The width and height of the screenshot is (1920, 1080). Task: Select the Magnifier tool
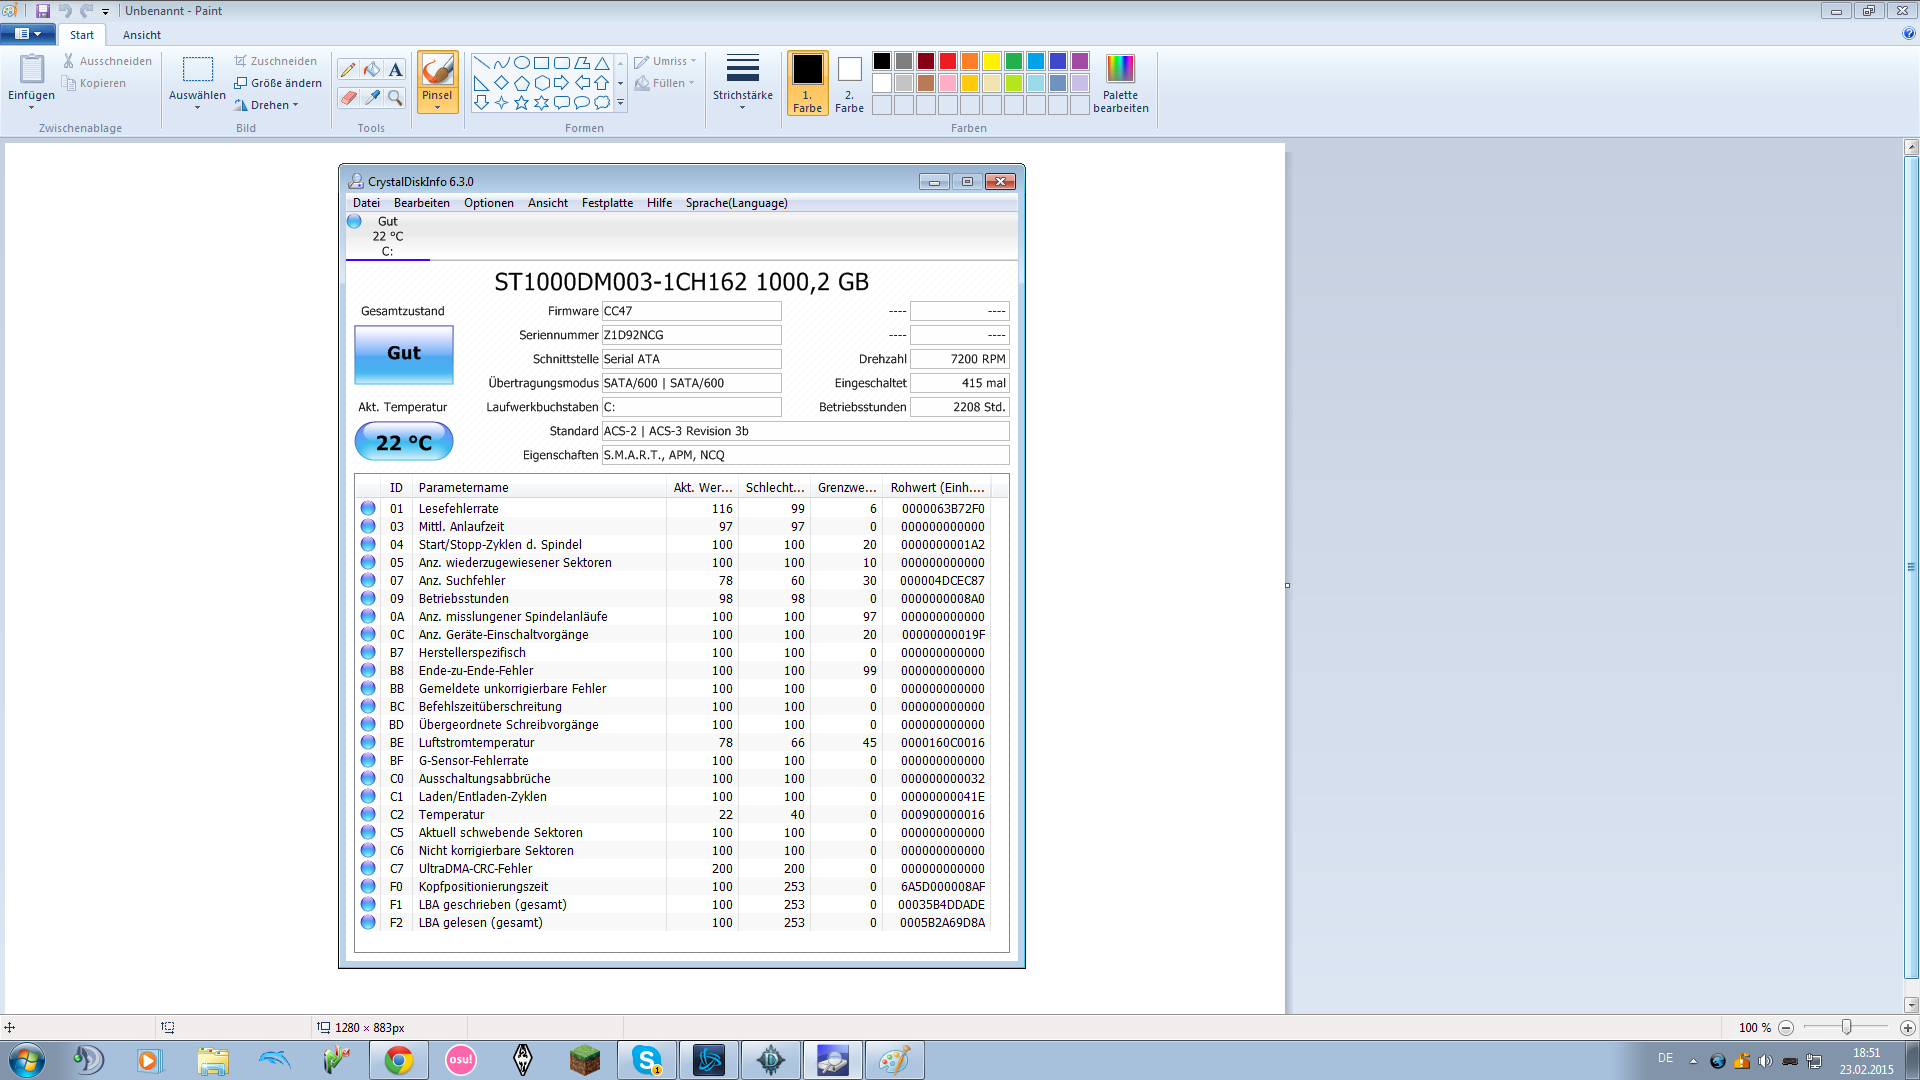point(396,97)
